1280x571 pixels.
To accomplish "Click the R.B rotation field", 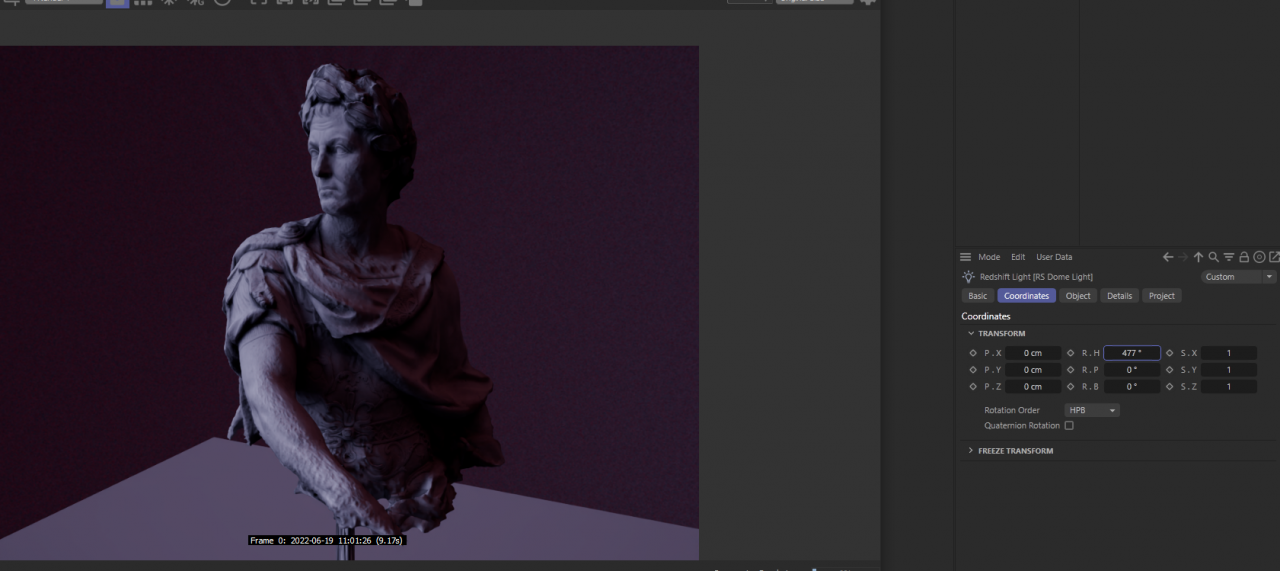I will coord(1132,386).
